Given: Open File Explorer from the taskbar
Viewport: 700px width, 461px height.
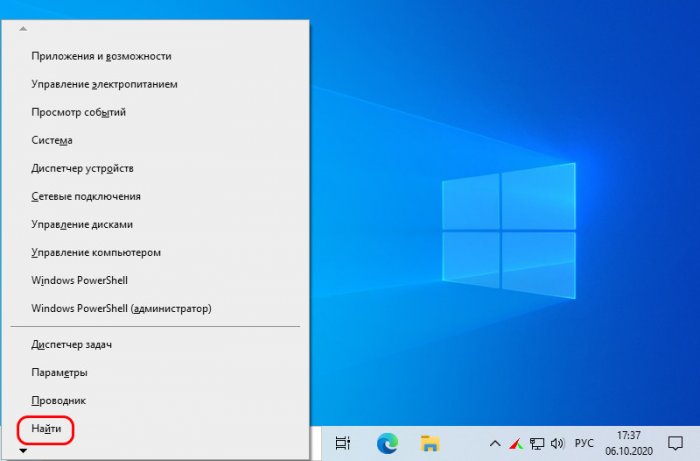Looking at the screenshot, I should click(x=430, y=443).
